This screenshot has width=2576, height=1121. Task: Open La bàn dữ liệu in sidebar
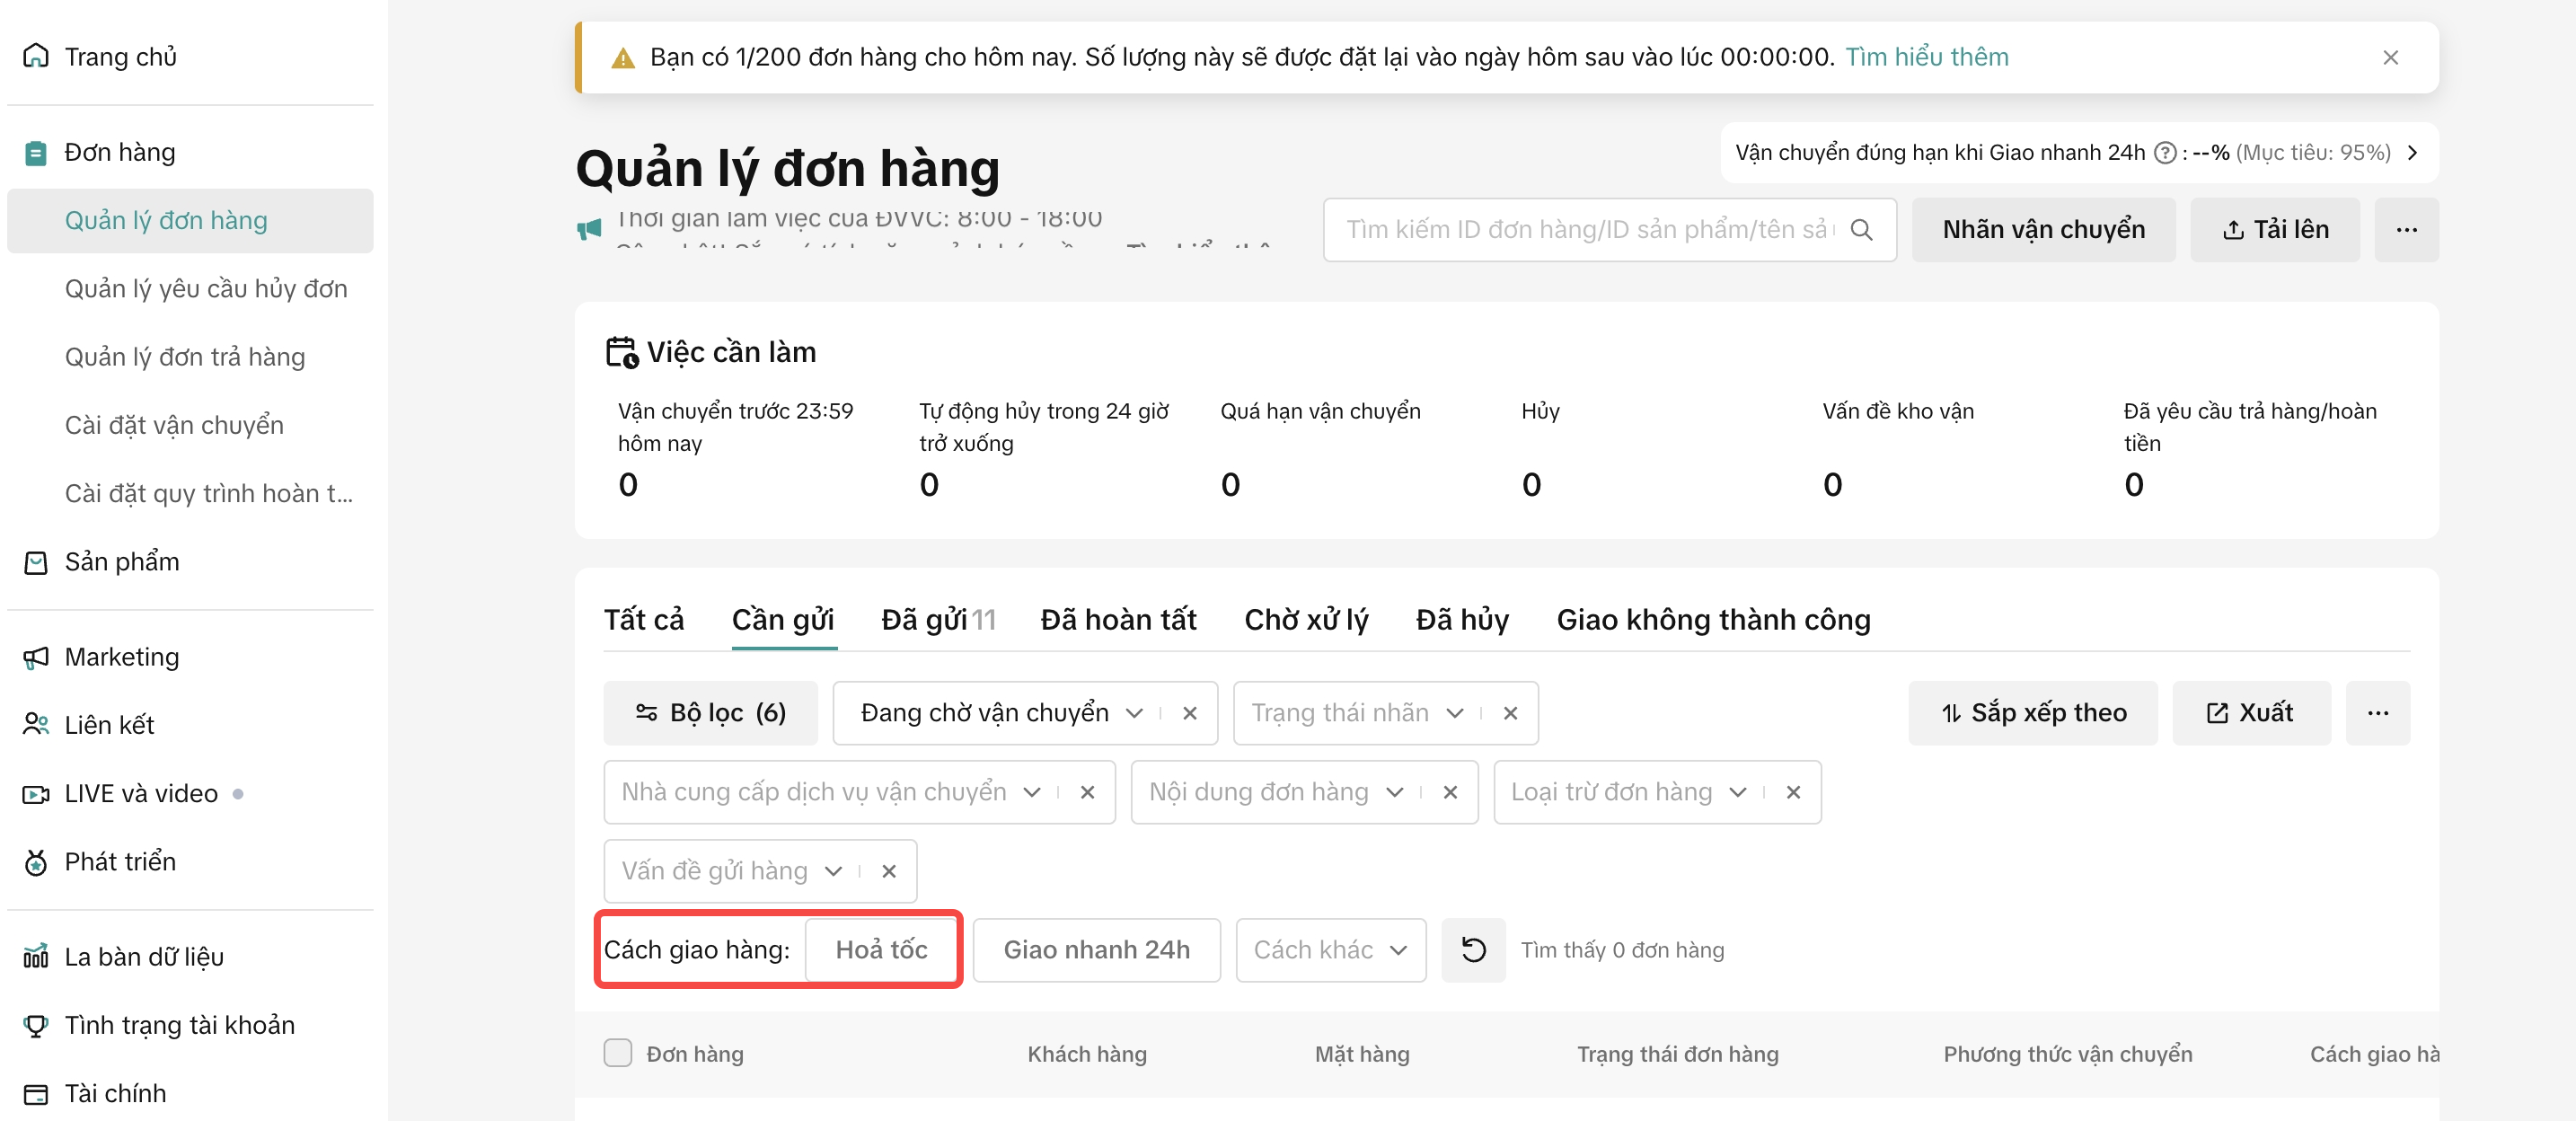pos(143,957)
